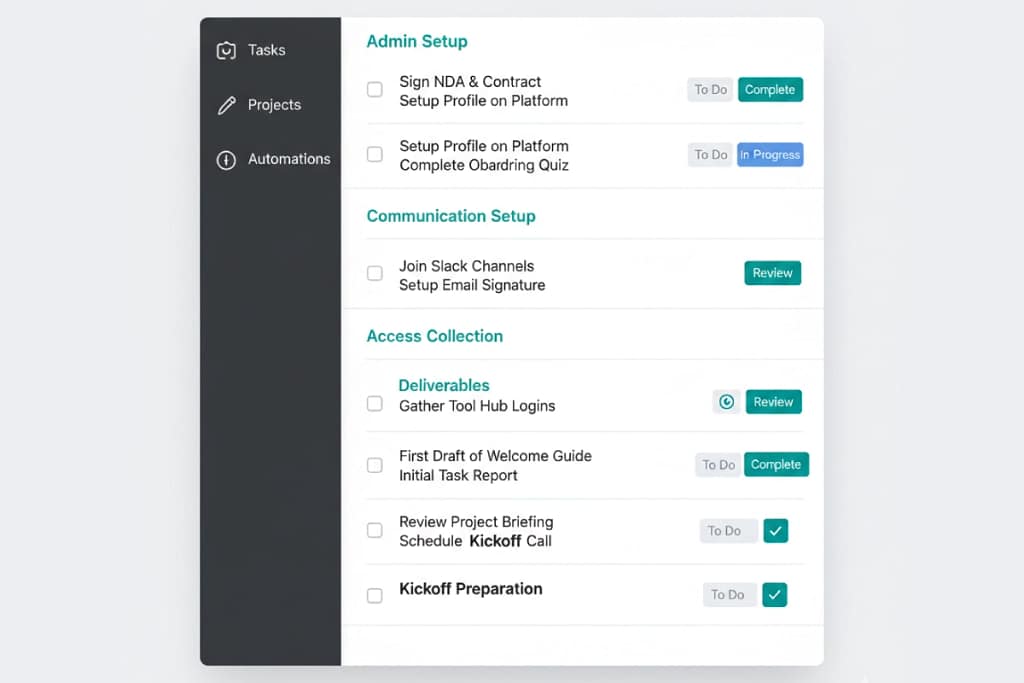Click the checkmark icon for Kickoff Preparation
1024x683 pixels.
(x=774, y=594)
